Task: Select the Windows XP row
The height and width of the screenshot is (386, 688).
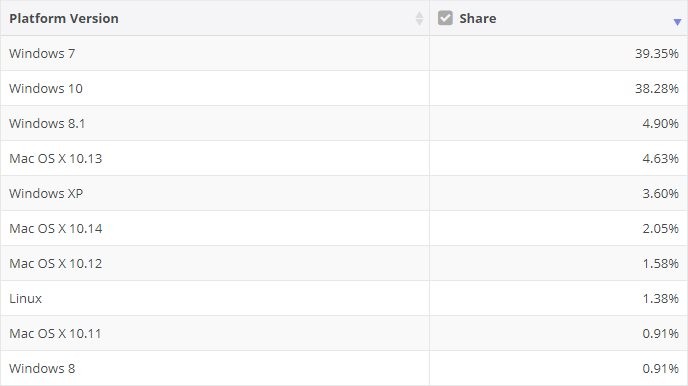Action: tap(344, 193)
